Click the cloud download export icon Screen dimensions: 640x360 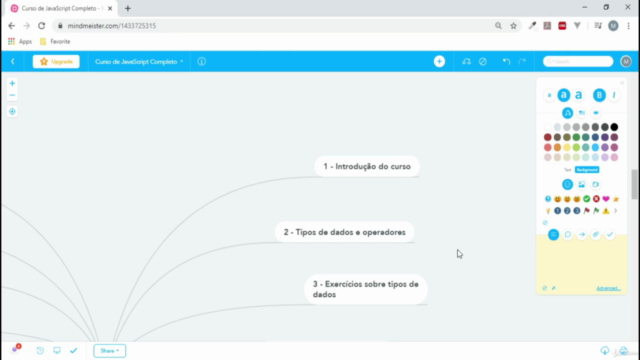[605, 351]
